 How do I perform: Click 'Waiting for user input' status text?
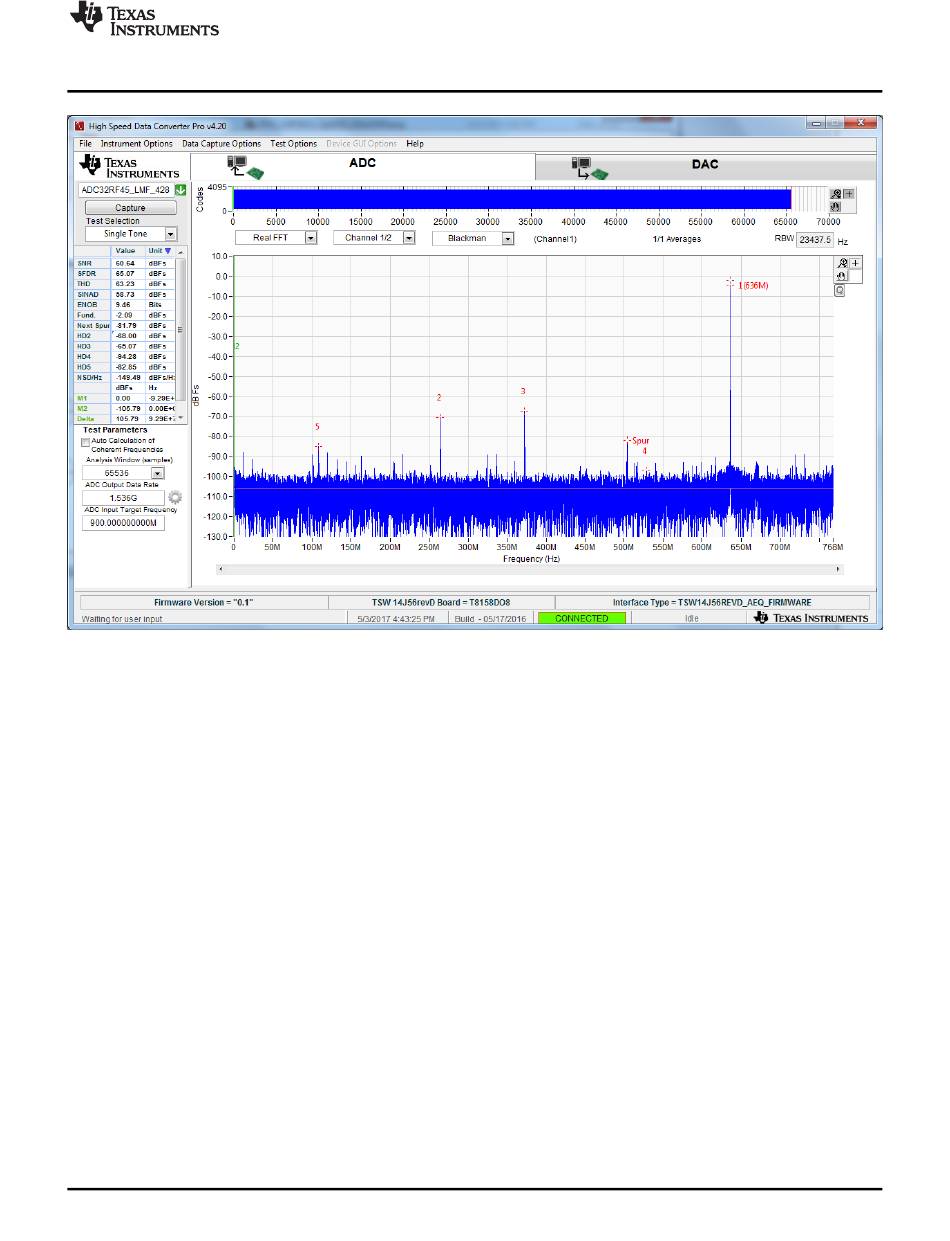click(121, 619)
